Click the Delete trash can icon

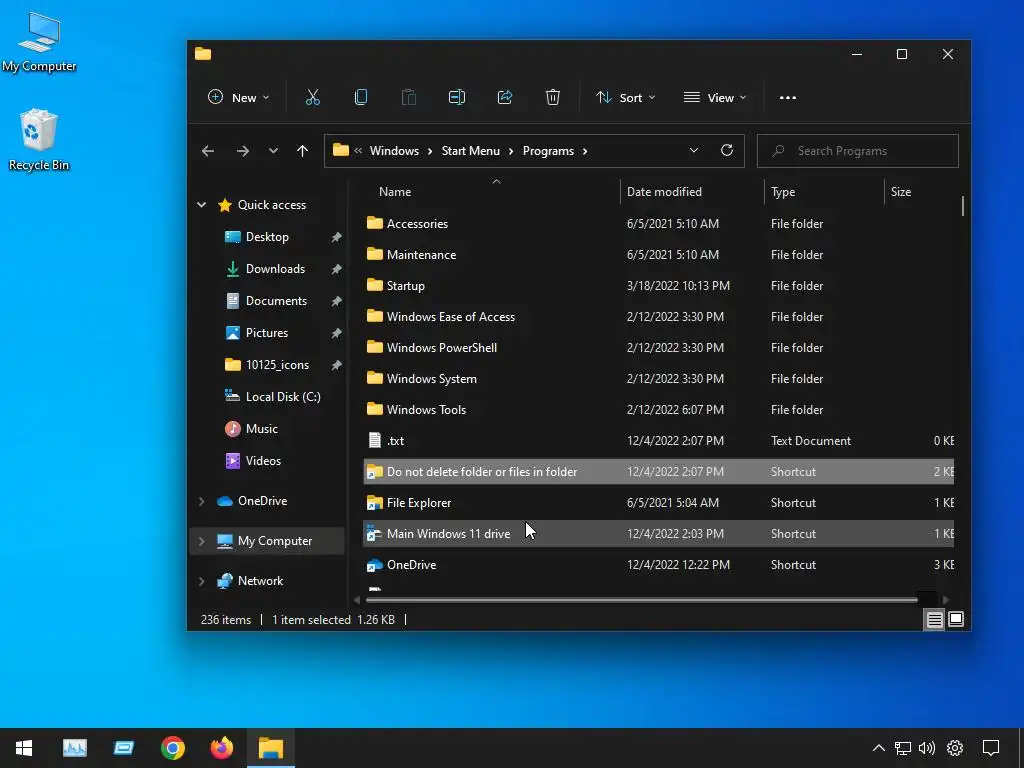click(552, 97)
